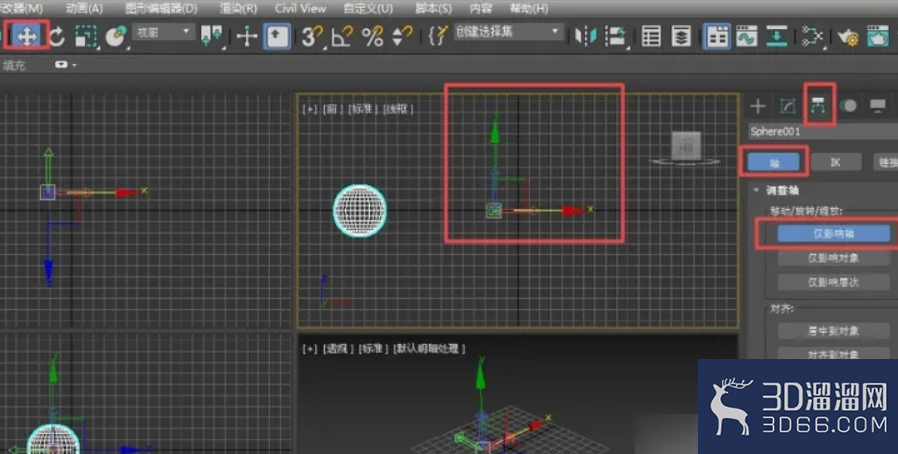
Task: Open the named selection sets dropdown
Action: [507, 32]
